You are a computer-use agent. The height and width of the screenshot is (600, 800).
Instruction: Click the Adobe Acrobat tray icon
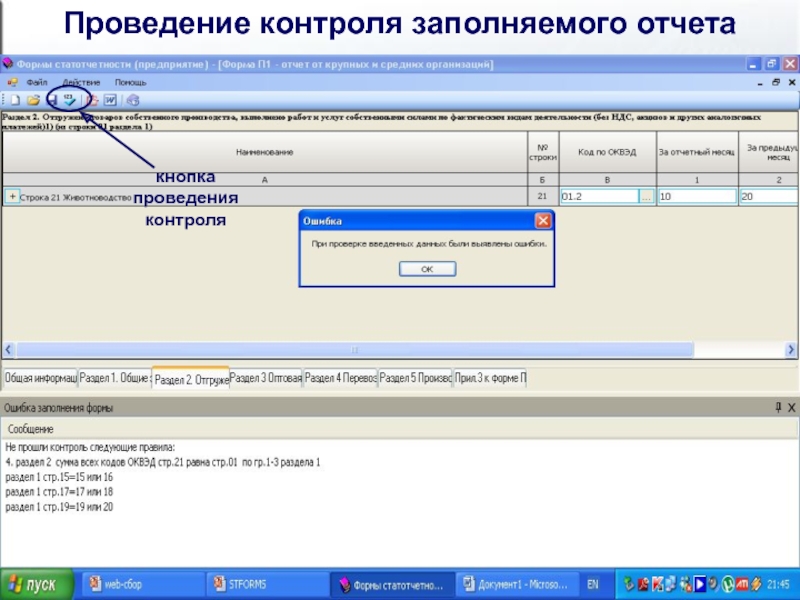point(643,584)
